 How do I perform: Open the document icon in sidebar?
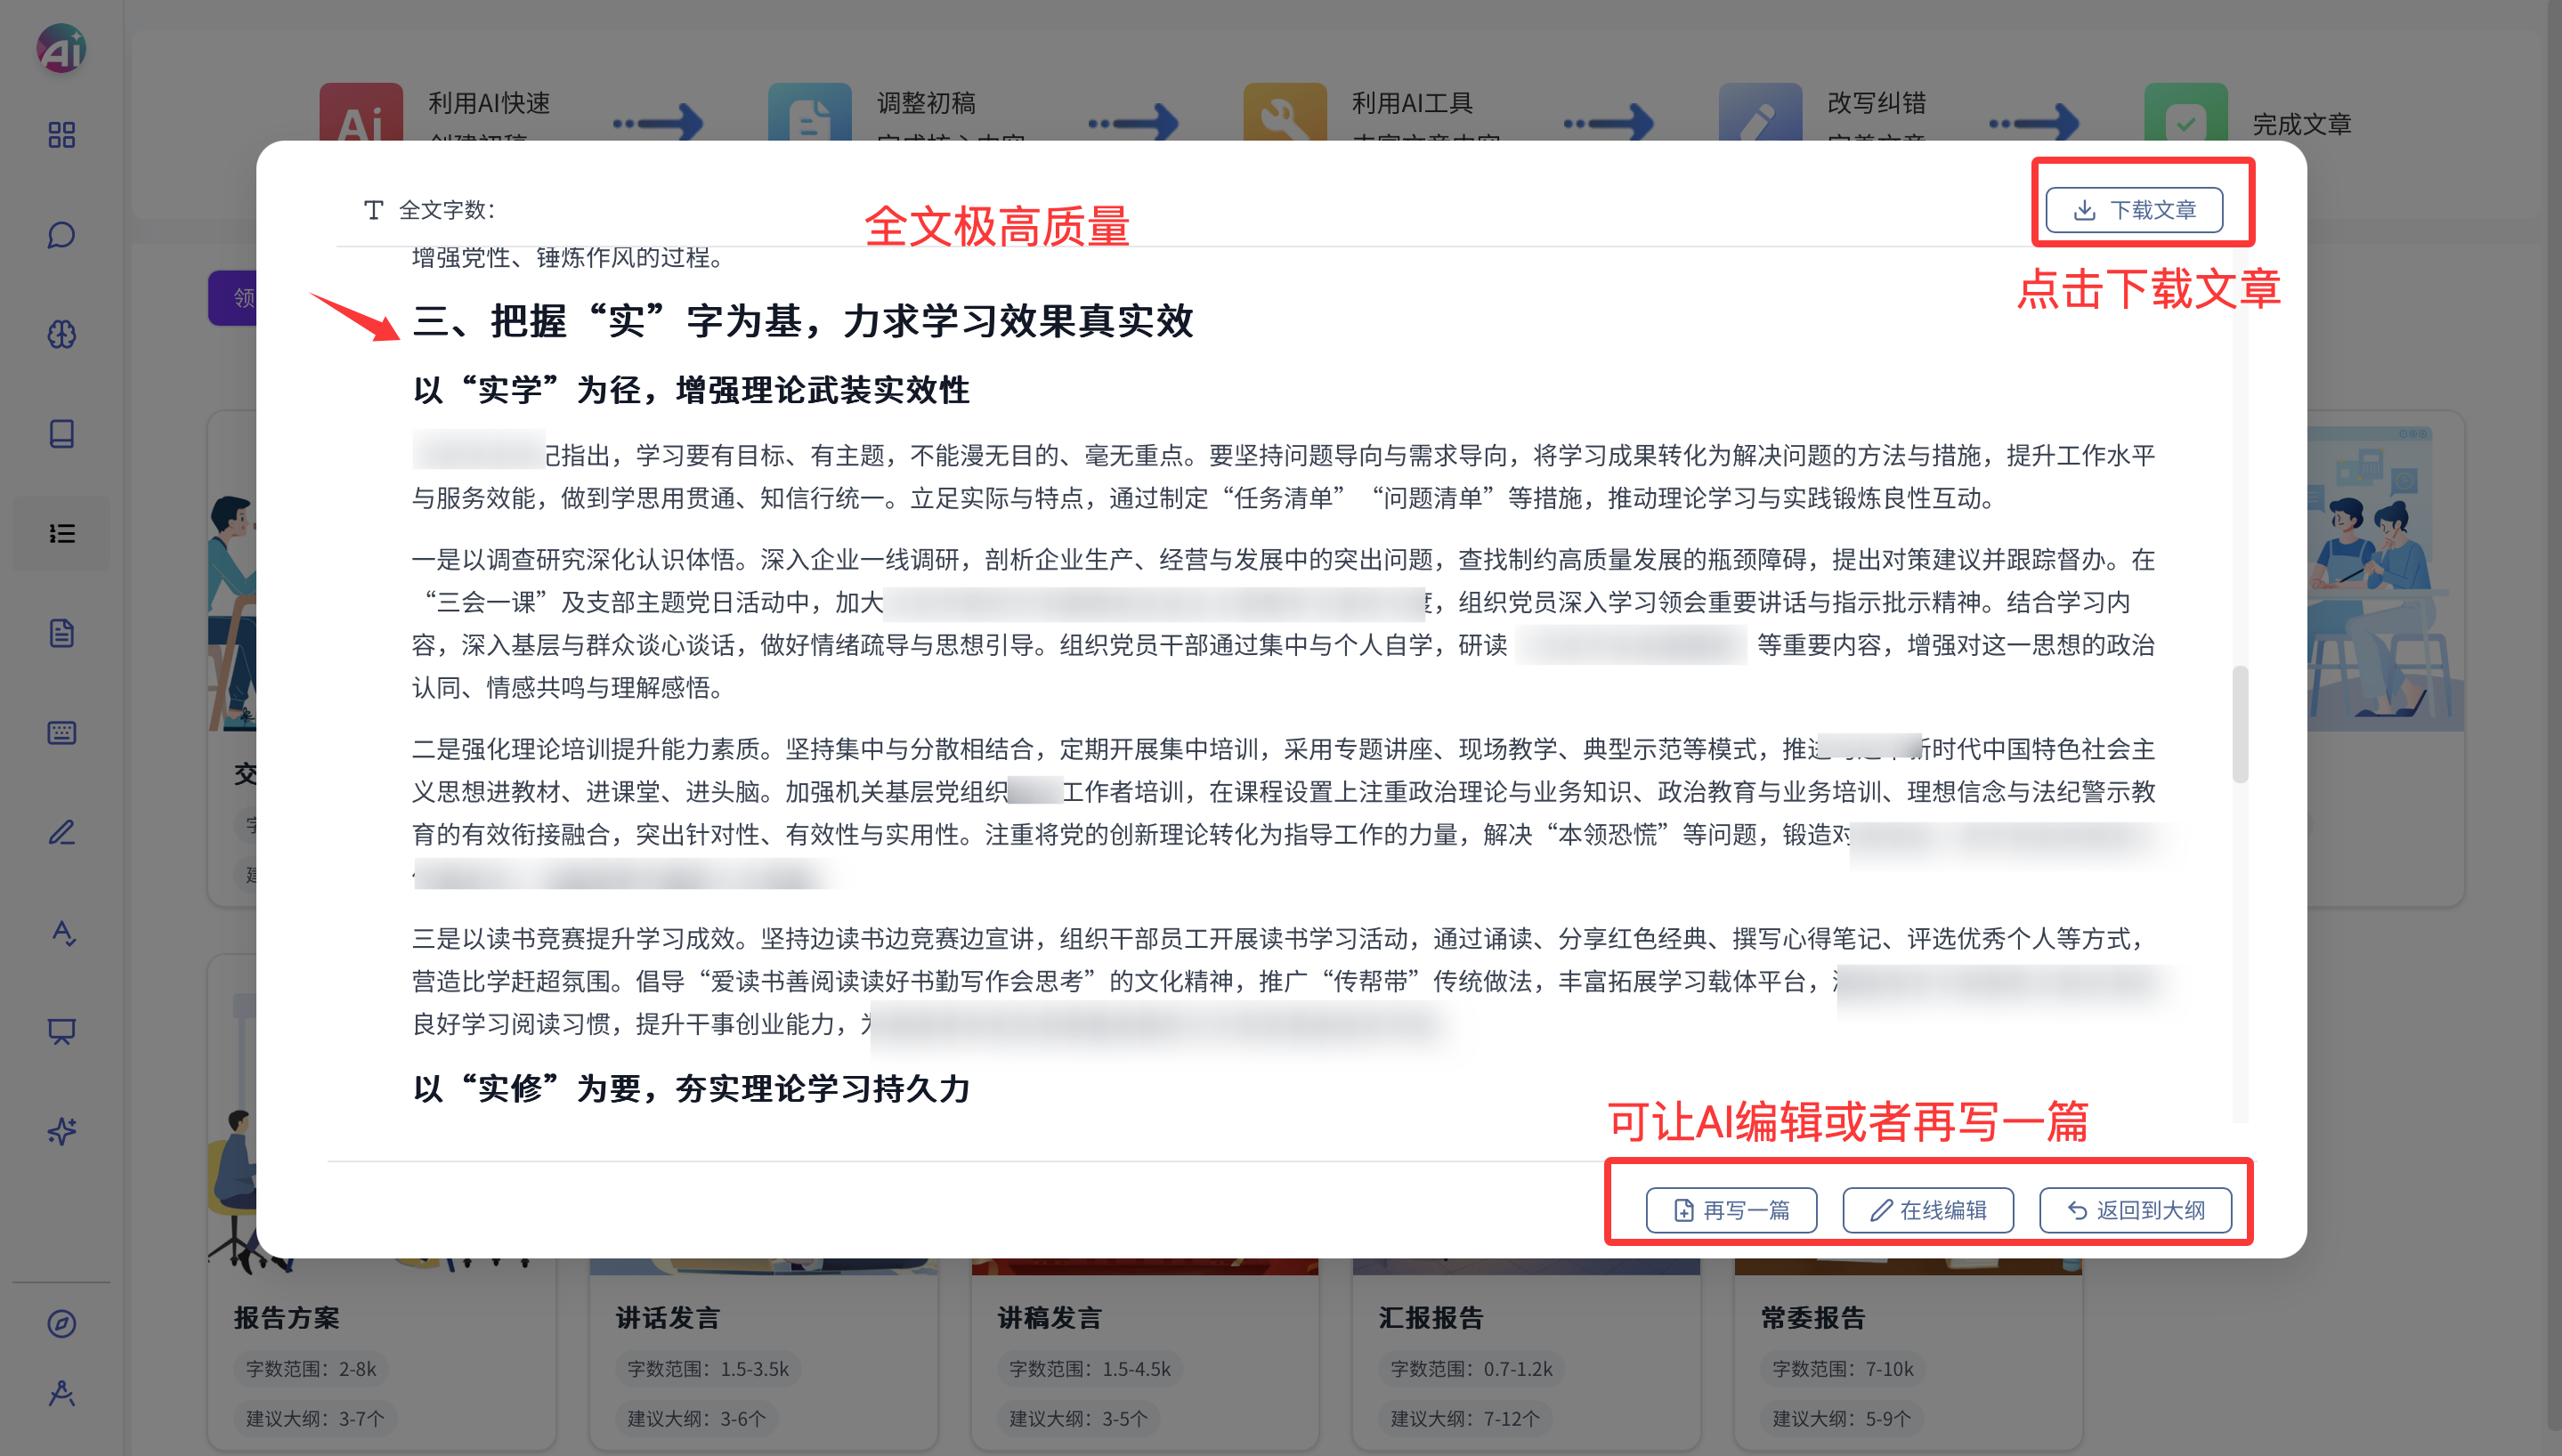pyautogui.click(x=61, y=633)
